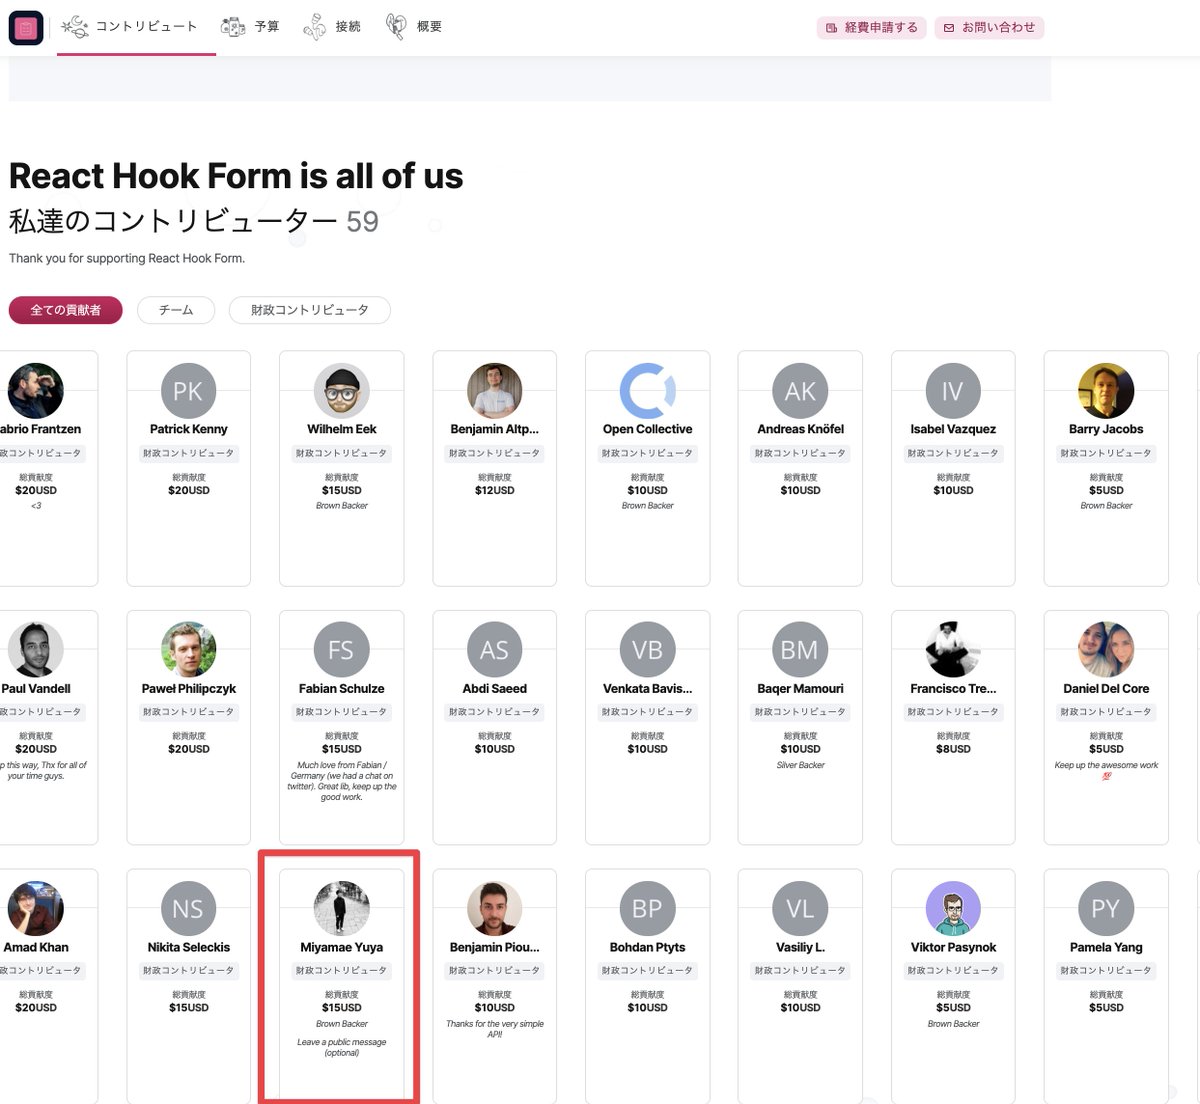Image resolution: width=1200 pixels, height=1104 pixels.
Task: Open the 概要 tab
Action: tap(413, 27)
